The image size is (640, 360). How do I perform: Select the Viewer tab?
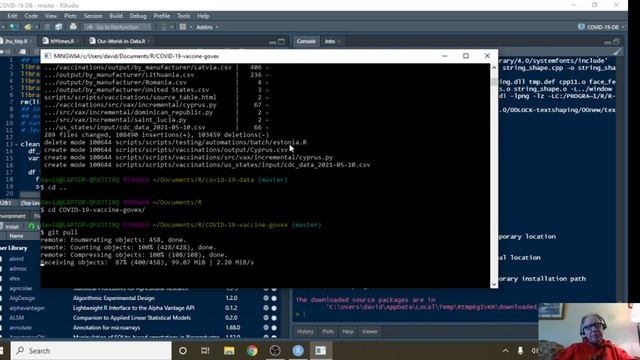(369, 331)
